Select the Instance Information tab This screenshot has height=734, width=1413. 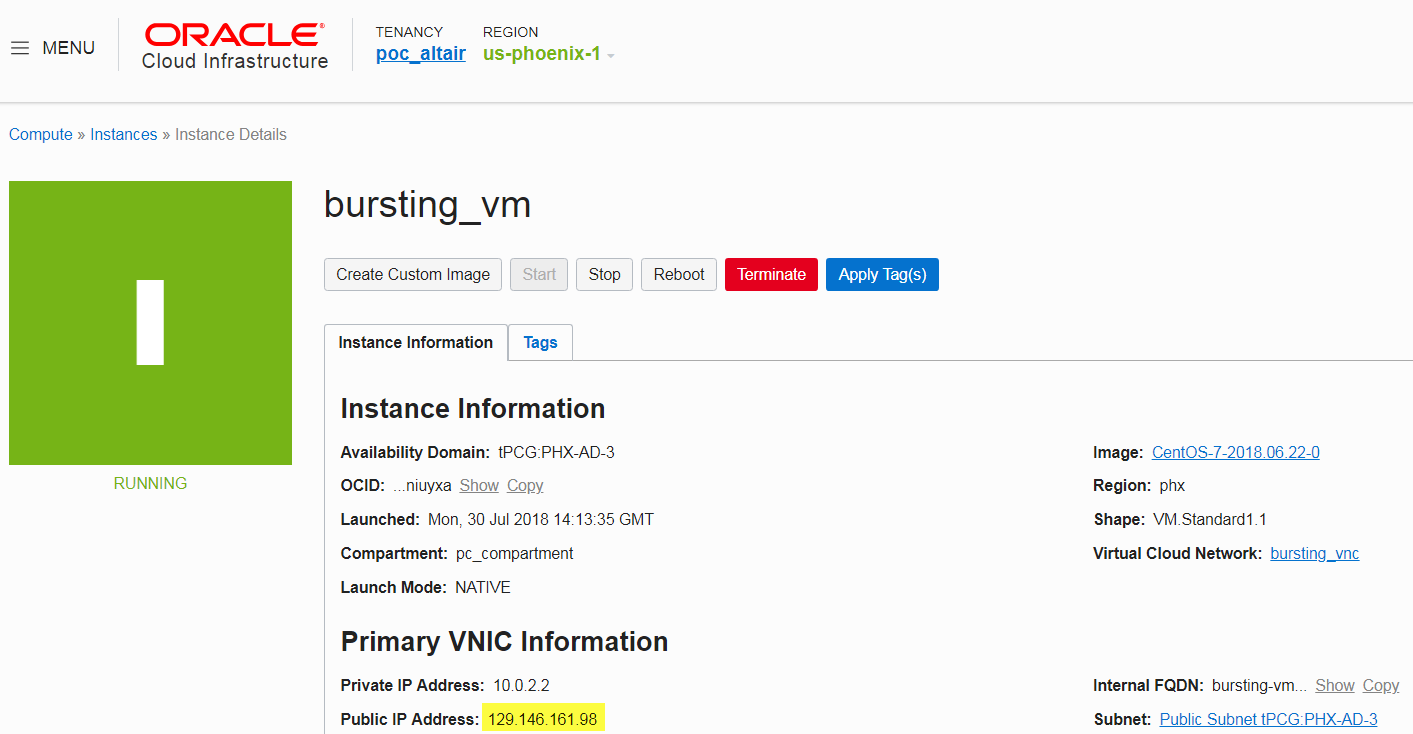[x=415, y=342]
